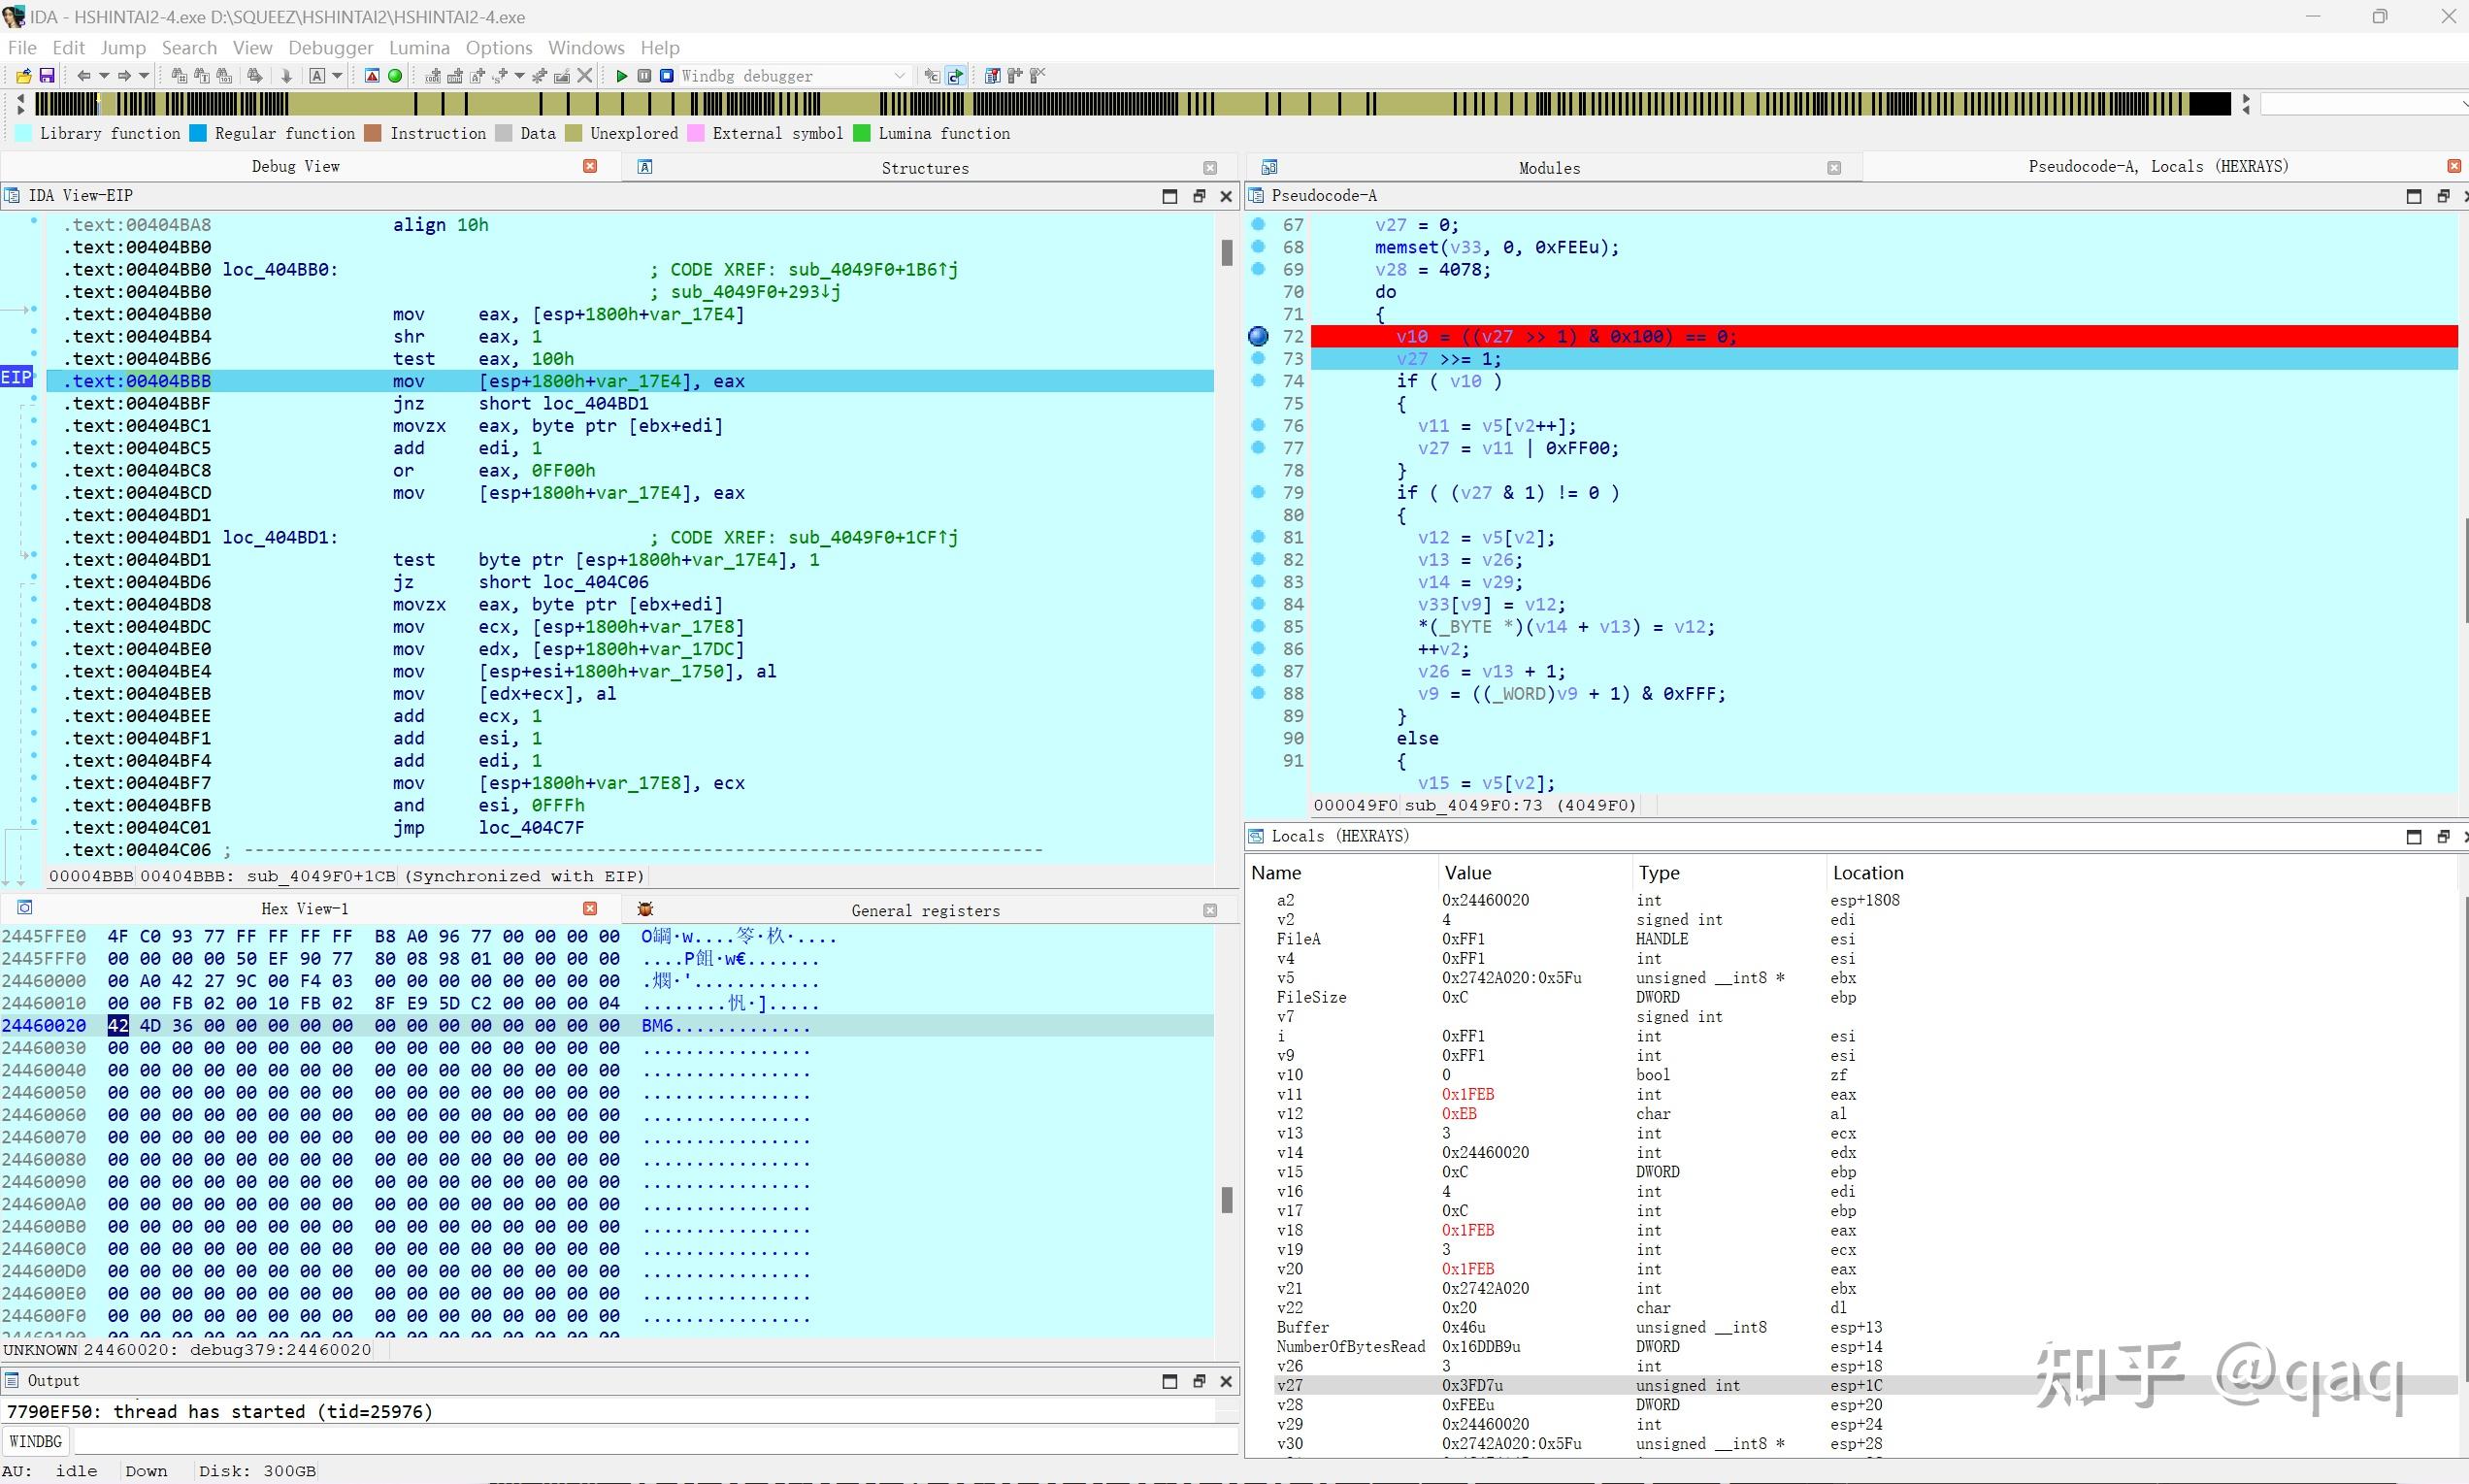
Task: Click the Pause process toolbar icon
Action: point(644,76)
